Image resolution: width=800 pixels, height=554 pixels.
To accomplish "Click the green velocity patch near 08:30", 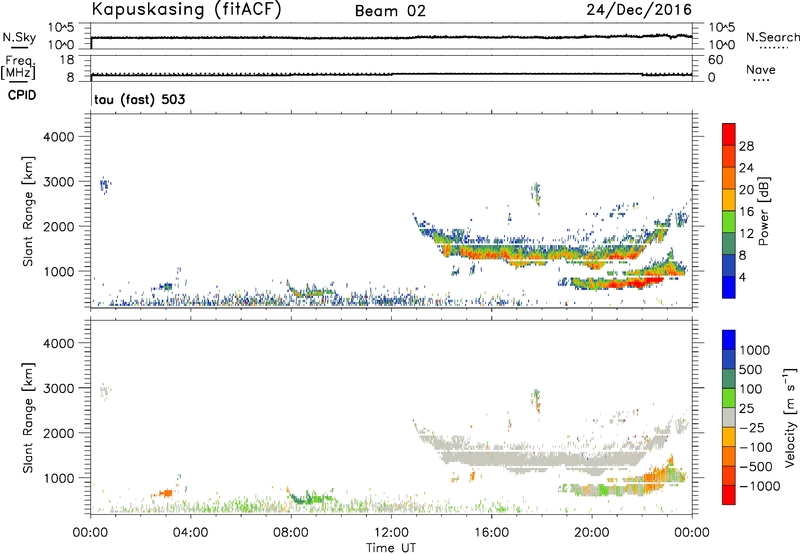I will (x=310, y=498).
